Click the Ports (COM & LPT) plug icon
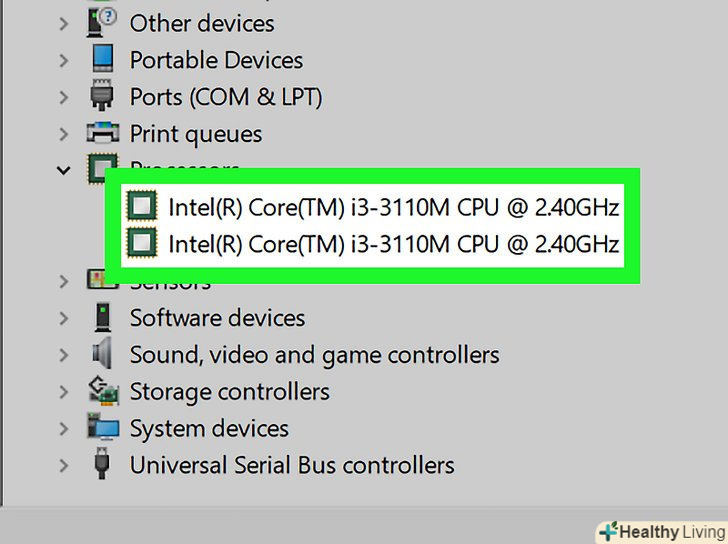728x544 pixels. point(102,96)
